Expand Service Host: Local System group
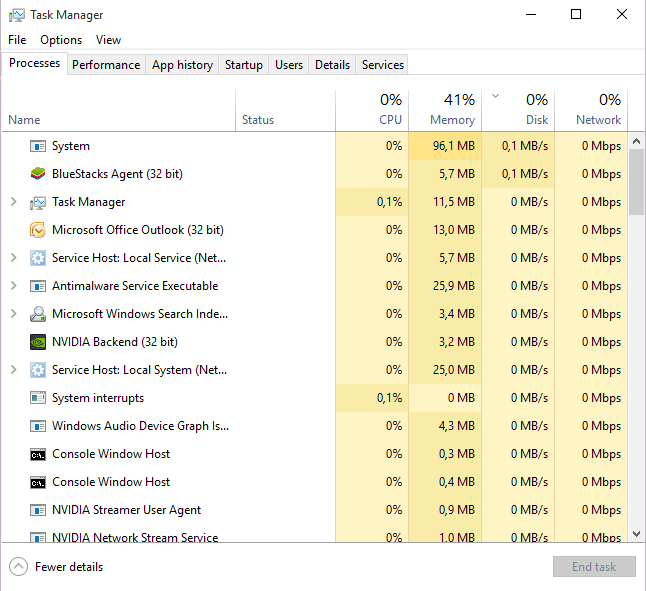This screenshot has width=646, height=591. point(14,370)
